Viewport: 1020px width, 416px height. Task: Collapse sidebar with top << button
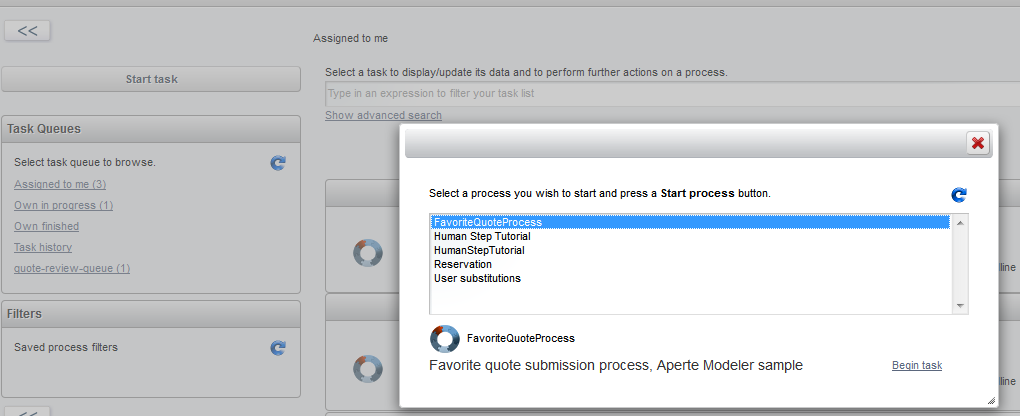click(27, 31)
